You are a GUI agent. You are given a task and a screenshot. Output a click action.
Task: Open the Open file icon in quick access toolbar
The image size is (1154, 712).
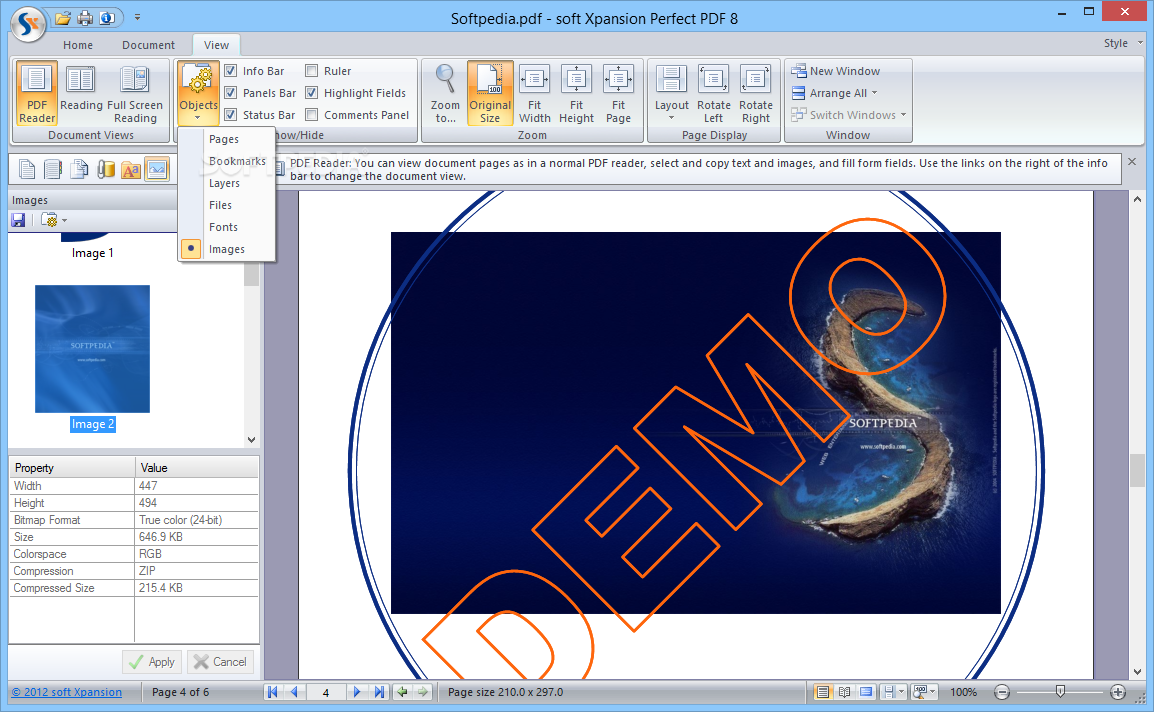(x=63, y=17)
